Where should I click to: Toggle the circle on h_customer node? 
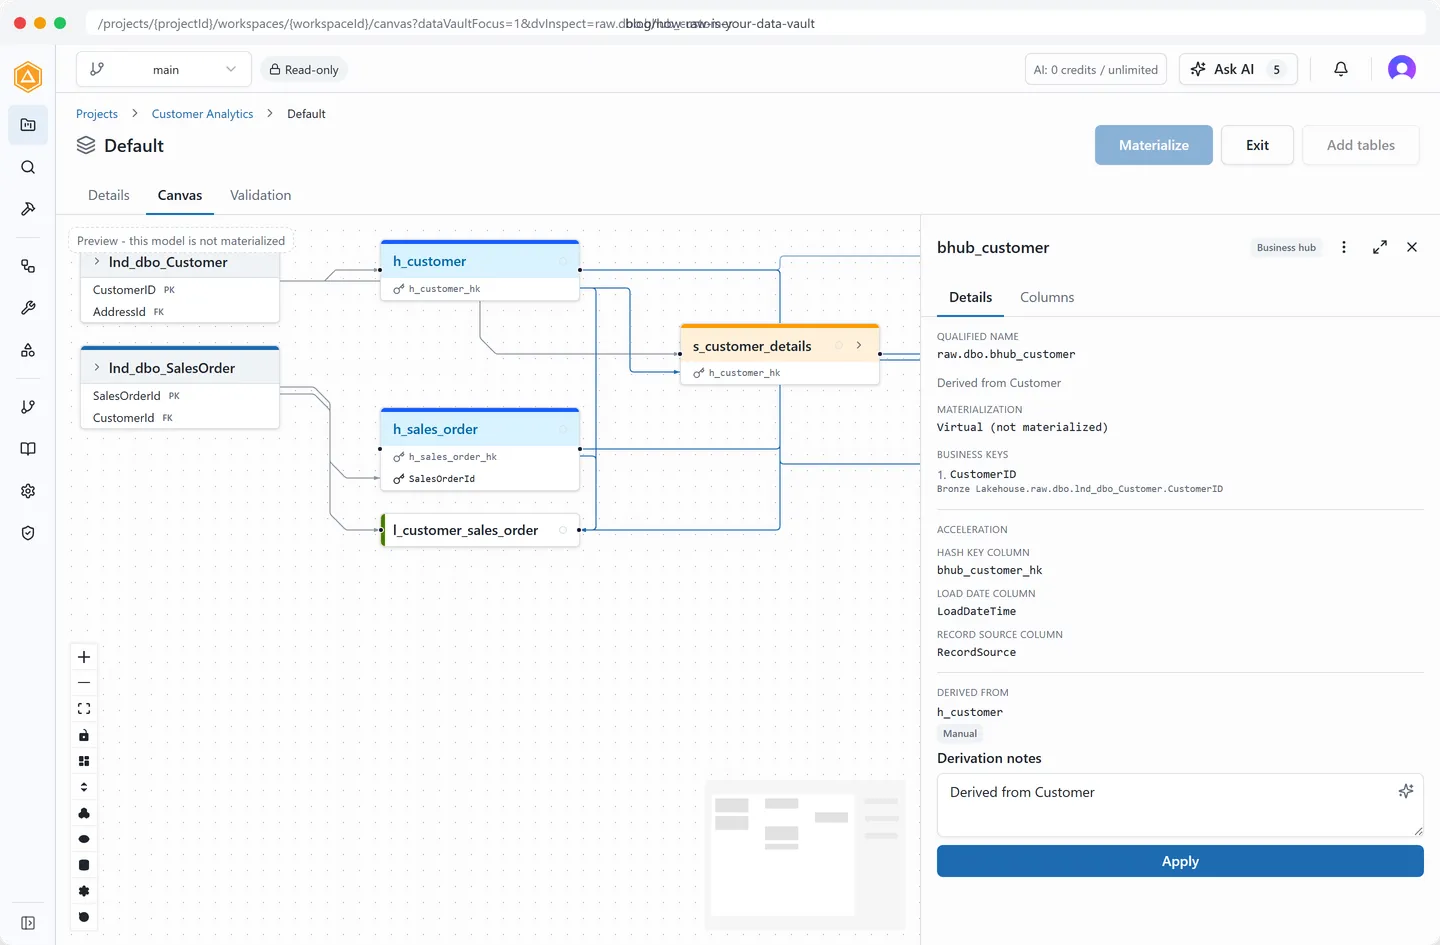563,261
